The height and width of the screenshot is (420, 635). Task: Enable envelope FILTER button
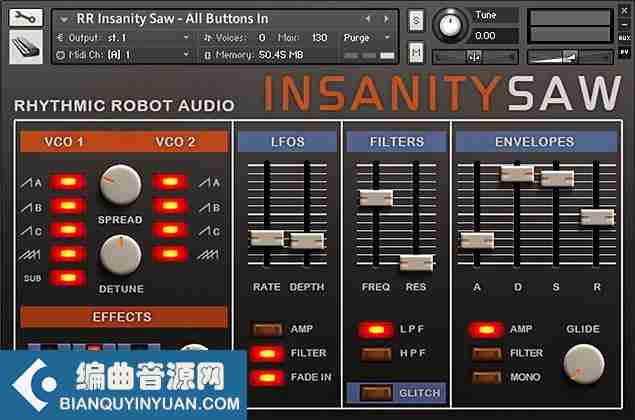tap(486, 354)
